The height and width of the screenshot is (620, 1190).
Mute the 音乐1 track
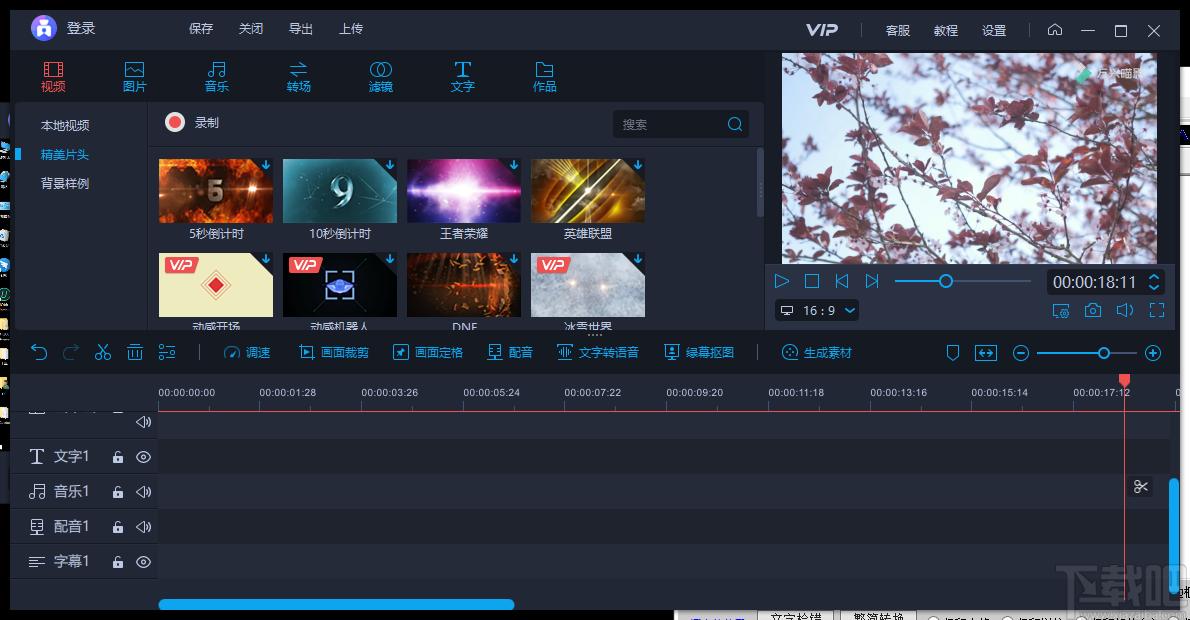point(143,492)
